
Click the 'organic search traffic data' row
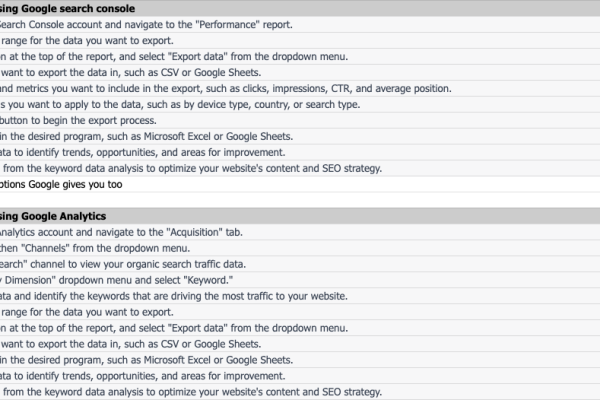coord(300,264)
